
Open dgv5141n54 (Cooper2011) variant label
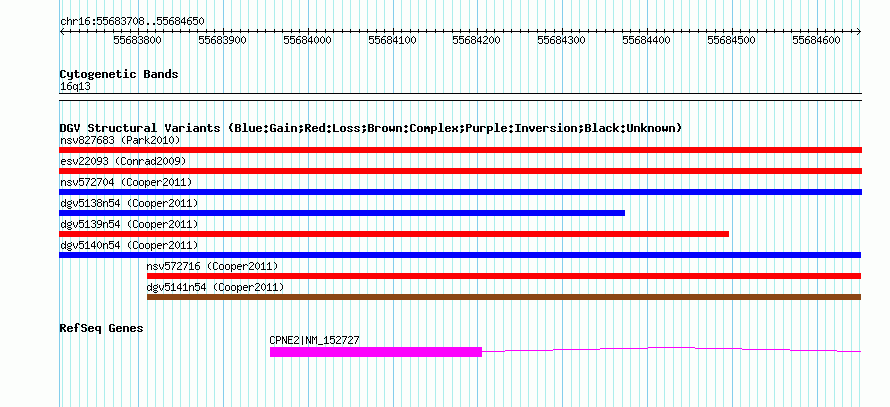[215, 287]
